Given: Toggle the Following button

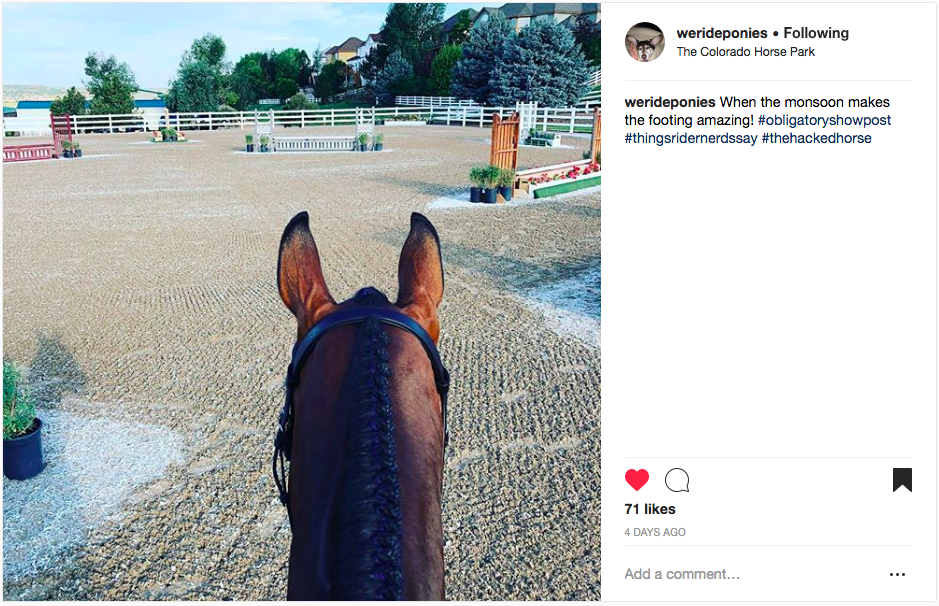Looking at the screenshot, I should coord(816,33).
